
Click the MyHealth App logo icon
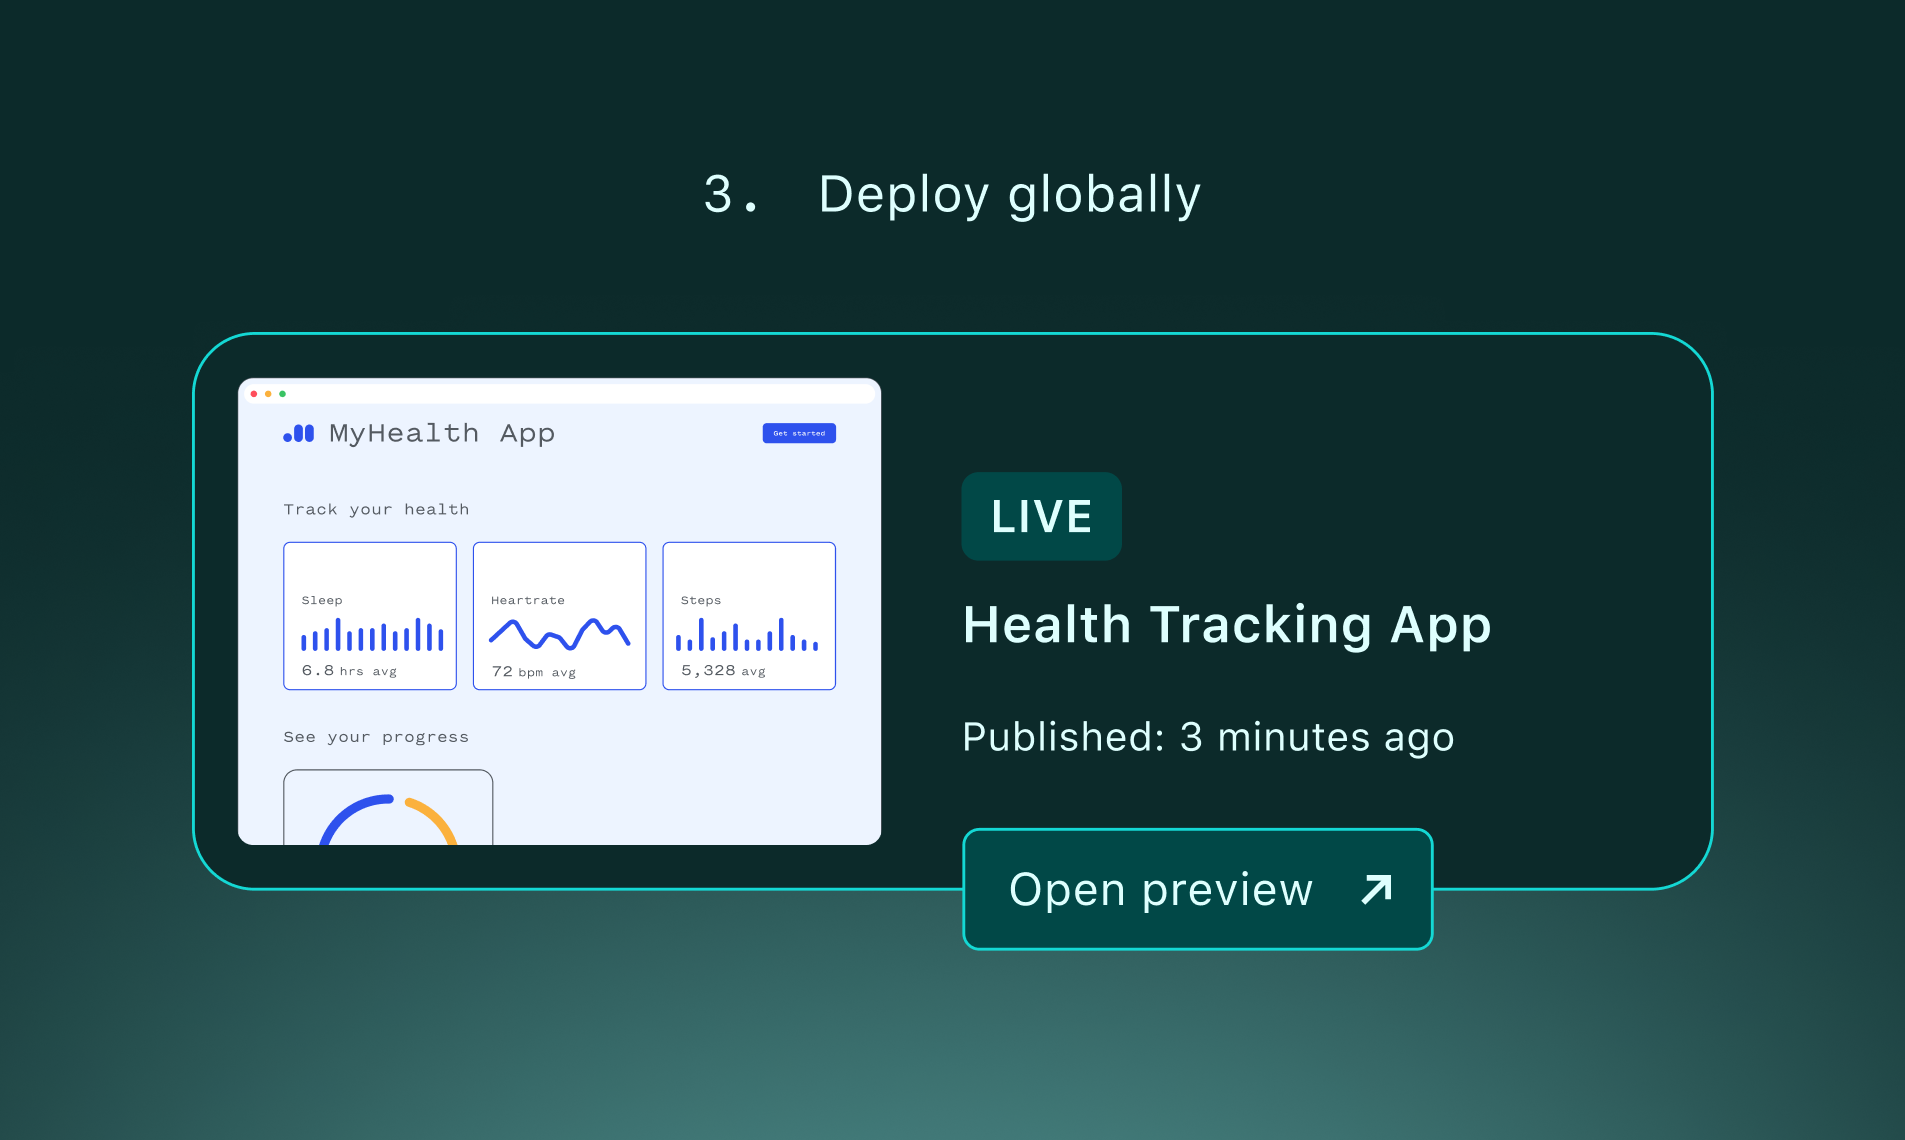[x=299, y=433]
